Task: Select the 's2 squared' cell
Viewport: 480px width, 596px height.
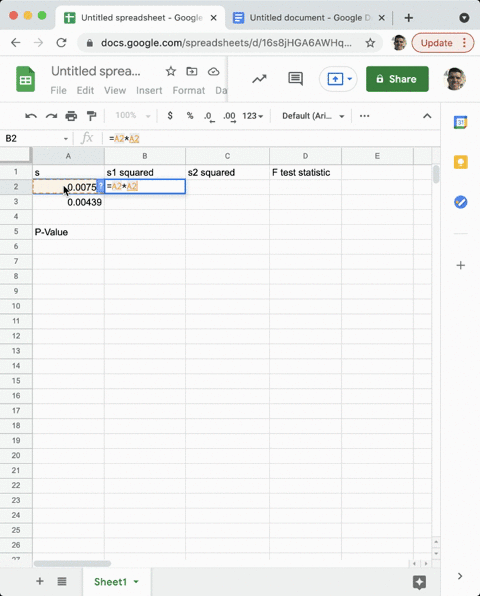Action: (227, 172)
